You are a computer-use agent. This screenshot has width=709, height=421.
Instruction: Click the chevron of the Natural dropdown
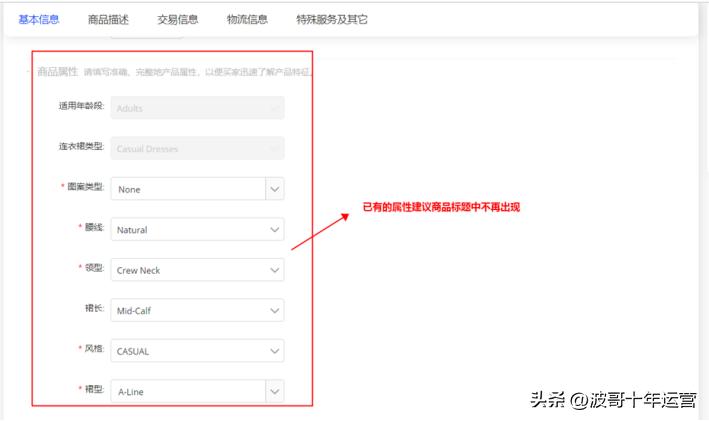click(x=274, y=230)
